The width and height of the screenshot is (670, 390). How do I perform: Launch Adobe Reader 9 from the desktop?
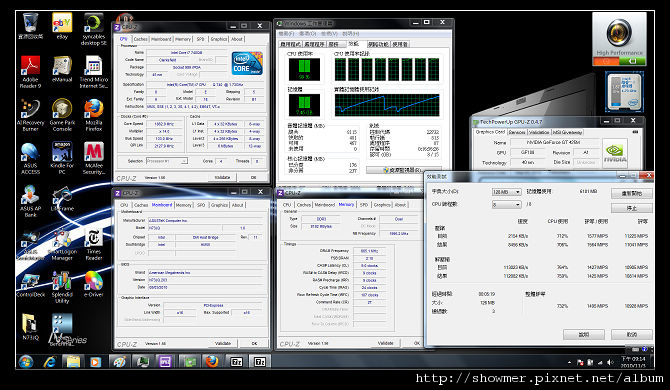30,71
